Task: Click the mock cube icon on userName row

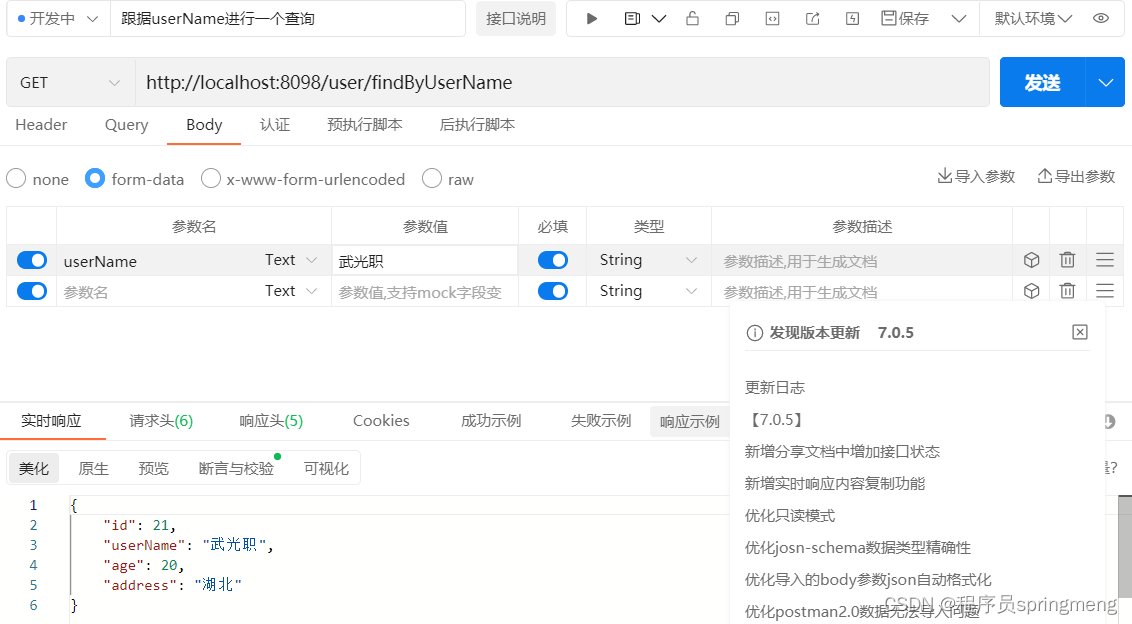Action: [1031, 259]
